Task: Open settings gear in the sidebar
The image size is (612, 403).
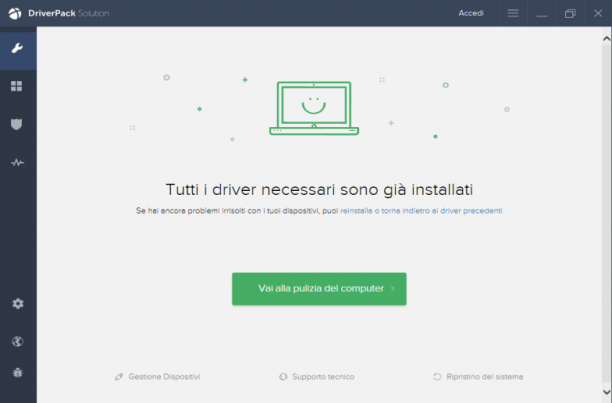Action: 18,304
